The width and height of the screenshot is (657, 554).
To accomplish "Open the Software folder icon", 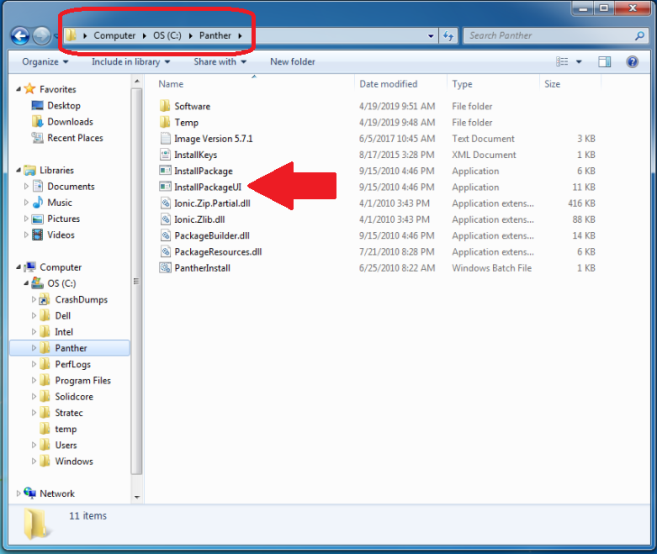I will coord(166,106).
